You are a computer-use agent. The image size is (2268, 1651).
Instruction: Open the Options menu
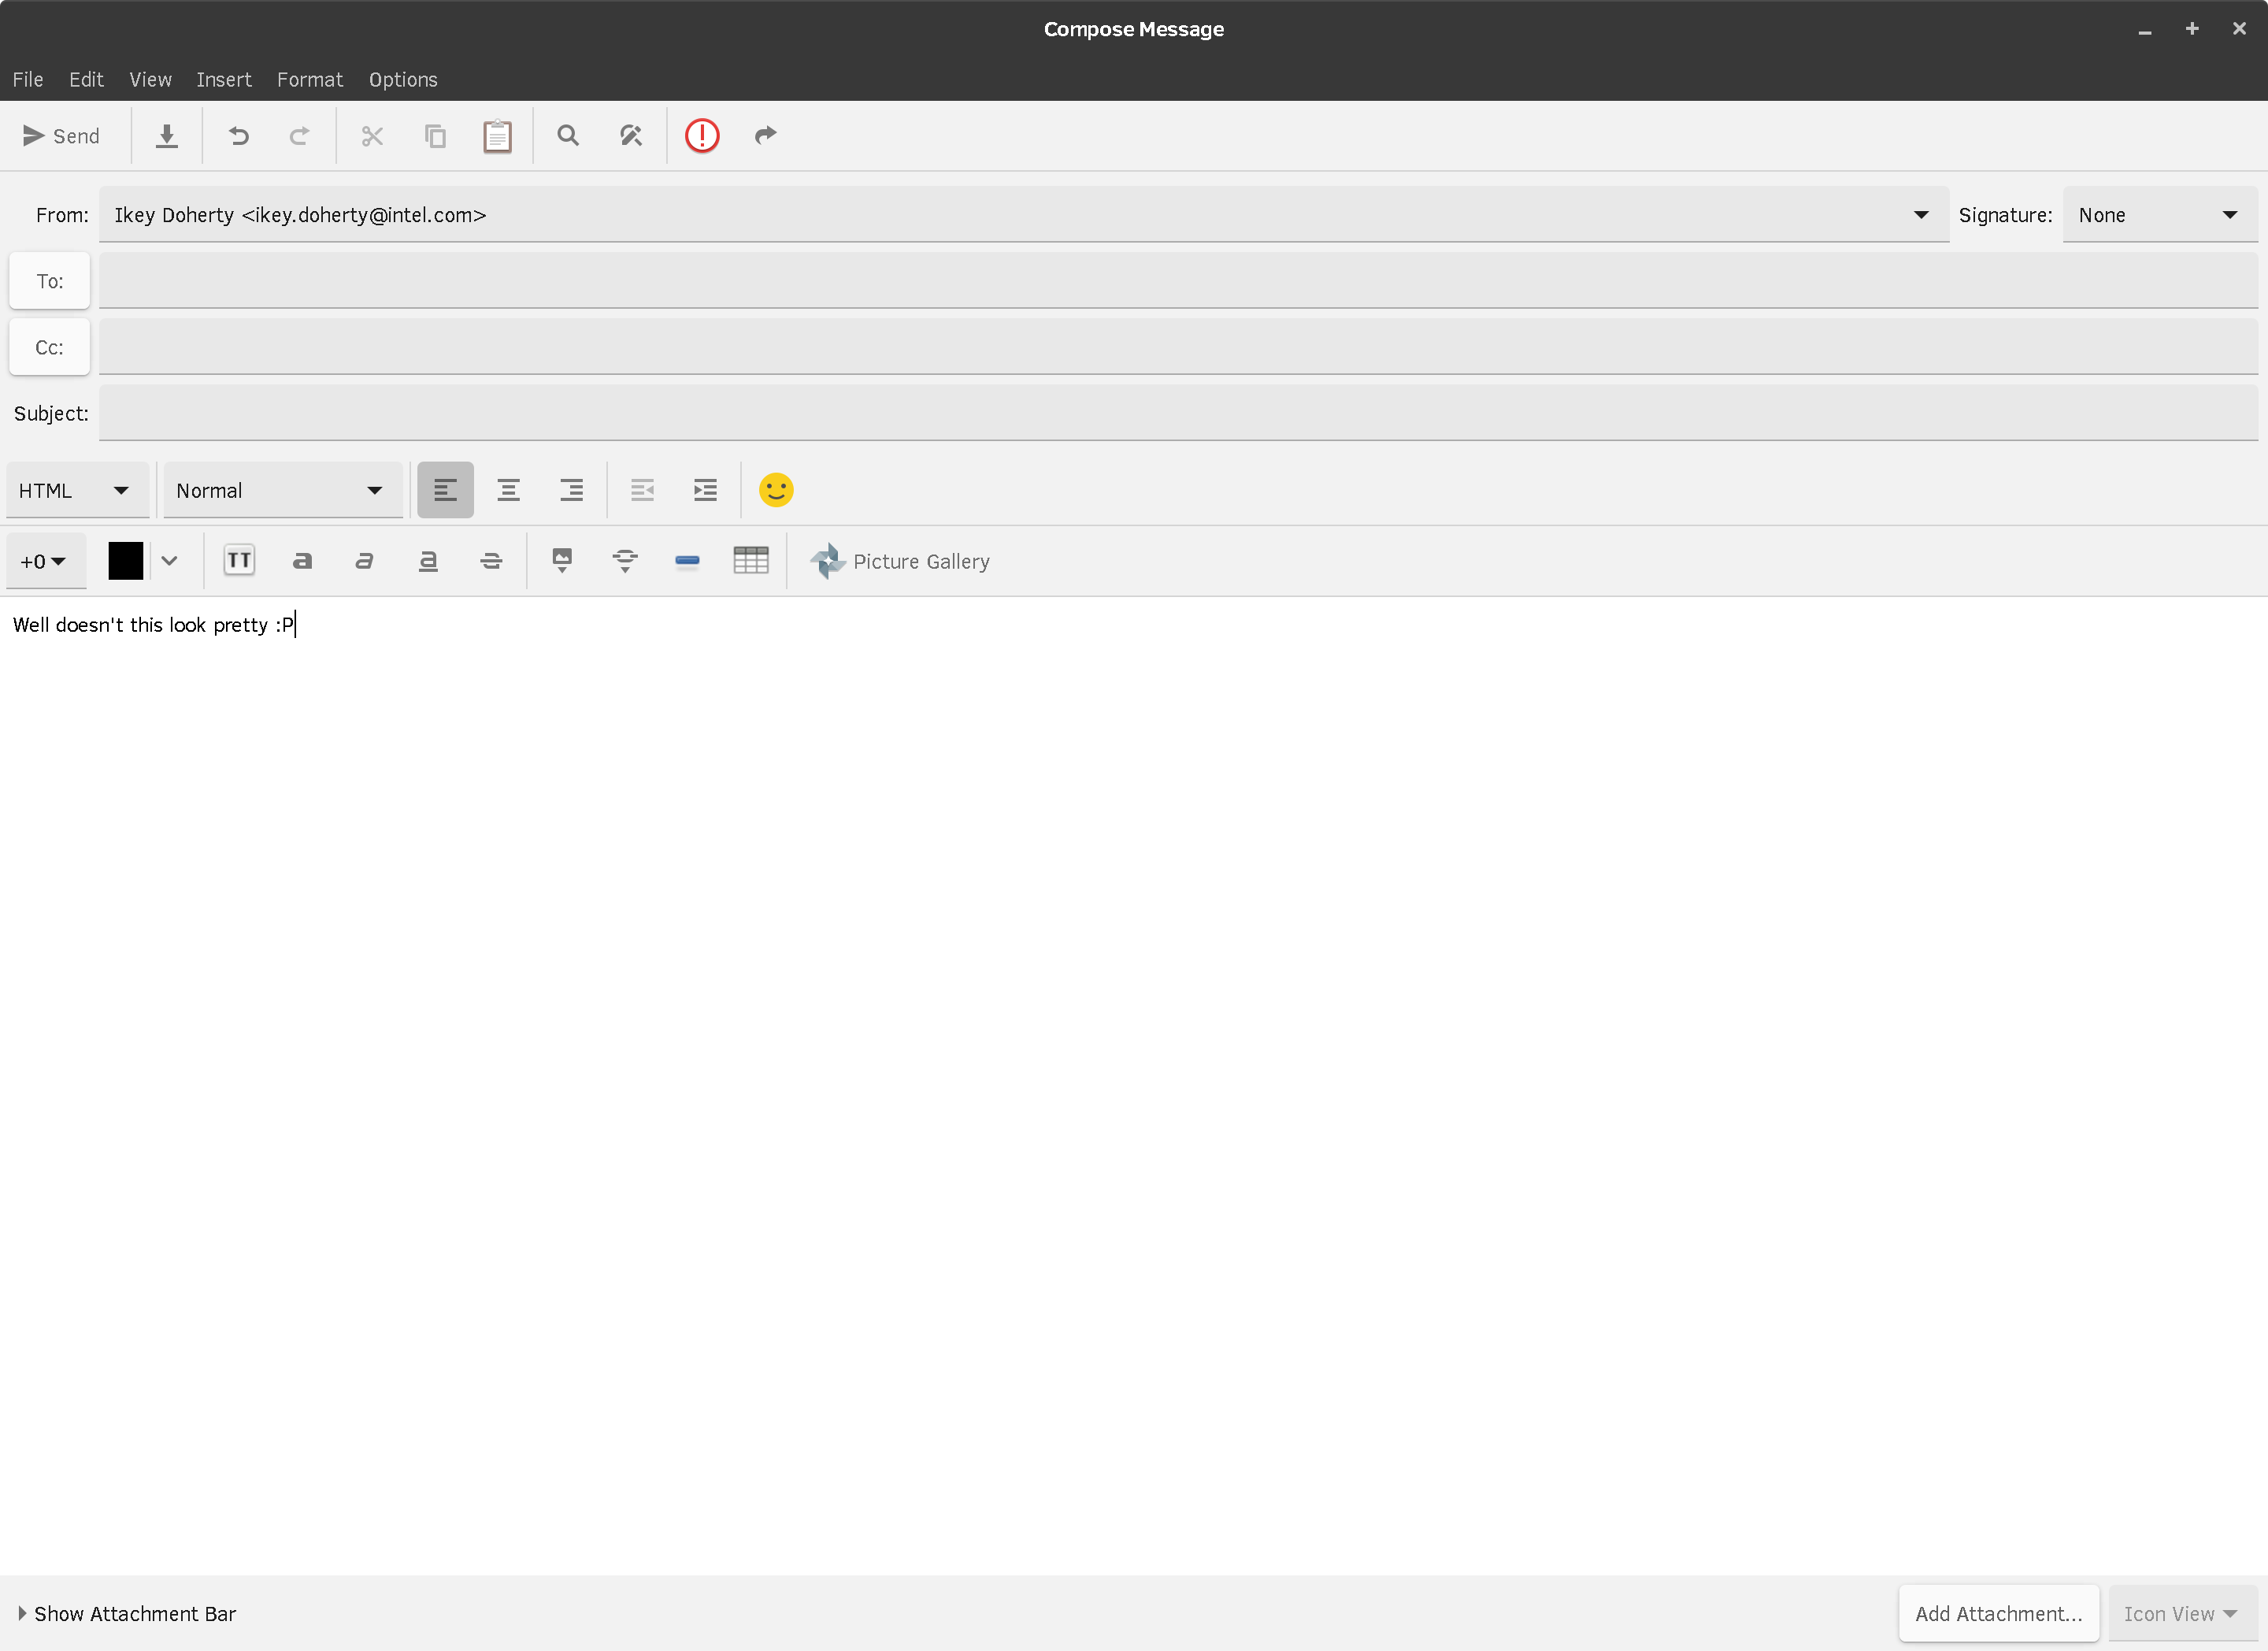(403, 80)
